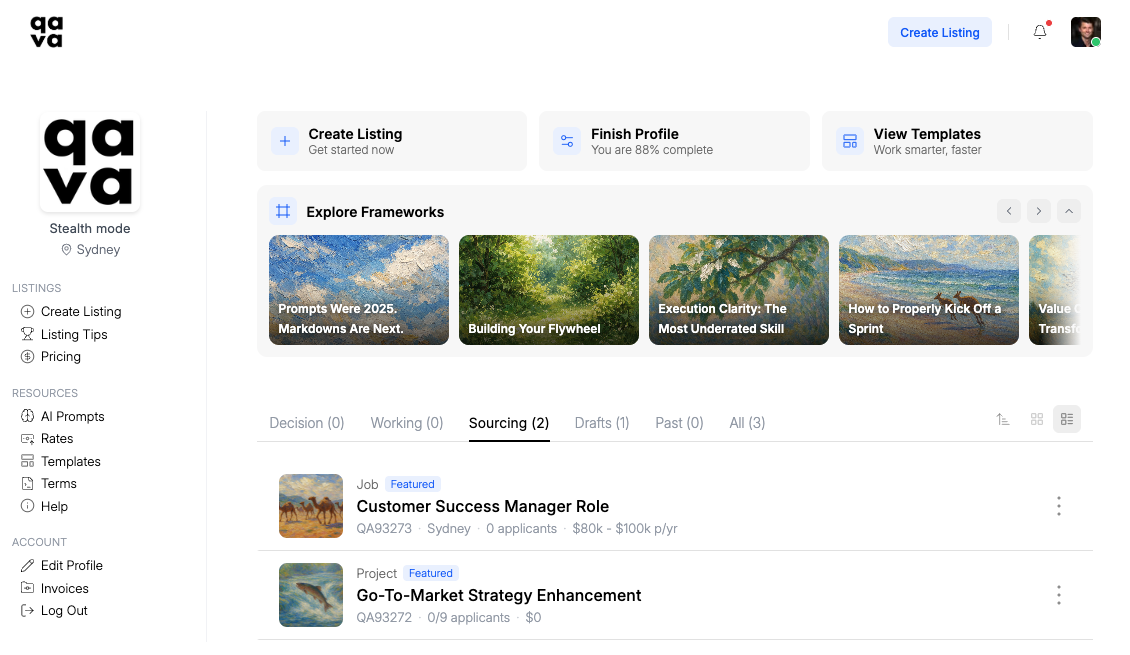
Task: Open the Rates resource page
Action: (57, 439)
